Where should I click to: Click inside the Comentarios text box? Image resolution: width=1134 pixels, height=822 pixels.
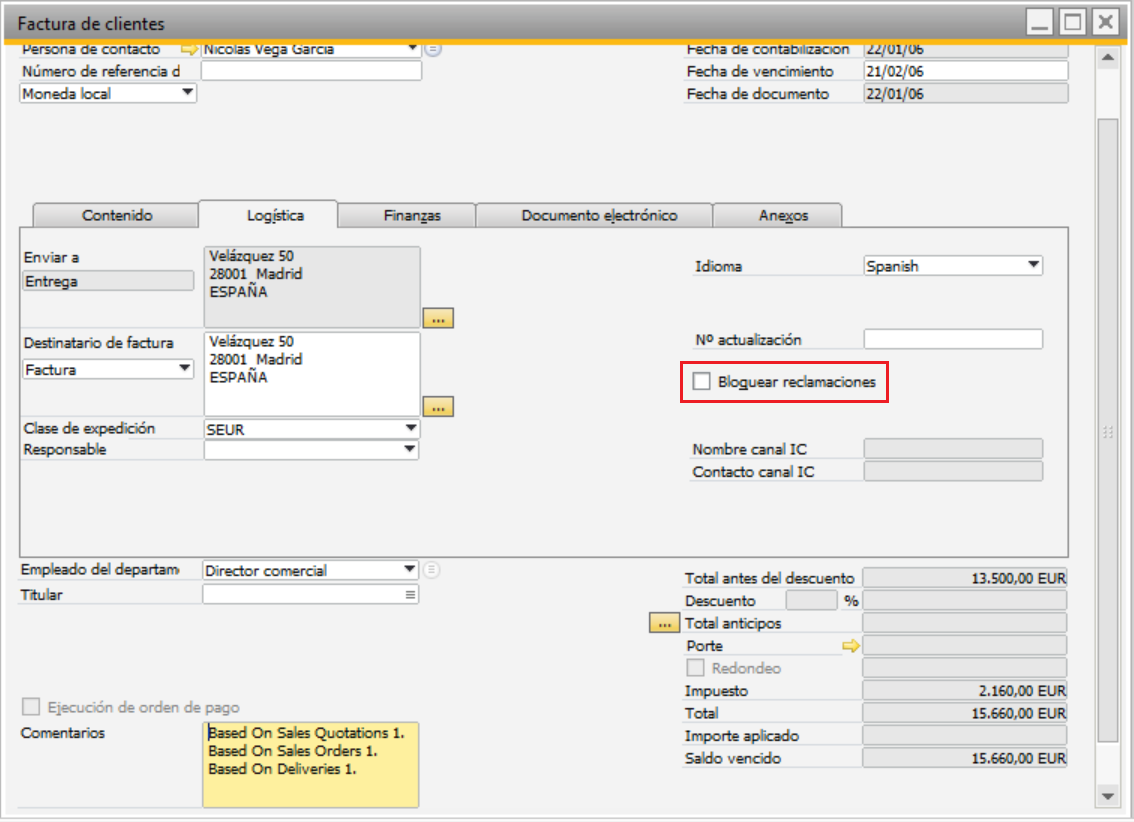click(310, 765)
